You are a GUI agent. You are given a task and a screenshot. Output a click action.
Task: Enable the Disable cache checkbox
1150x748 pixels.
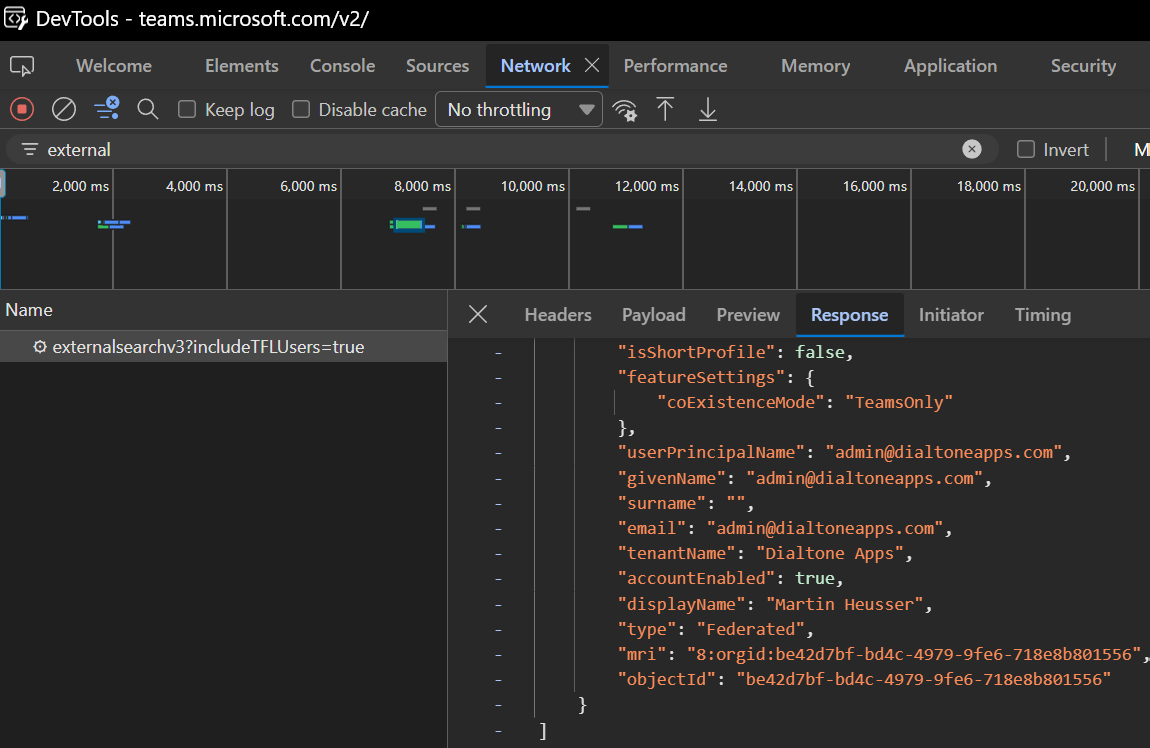click(301, 109)
